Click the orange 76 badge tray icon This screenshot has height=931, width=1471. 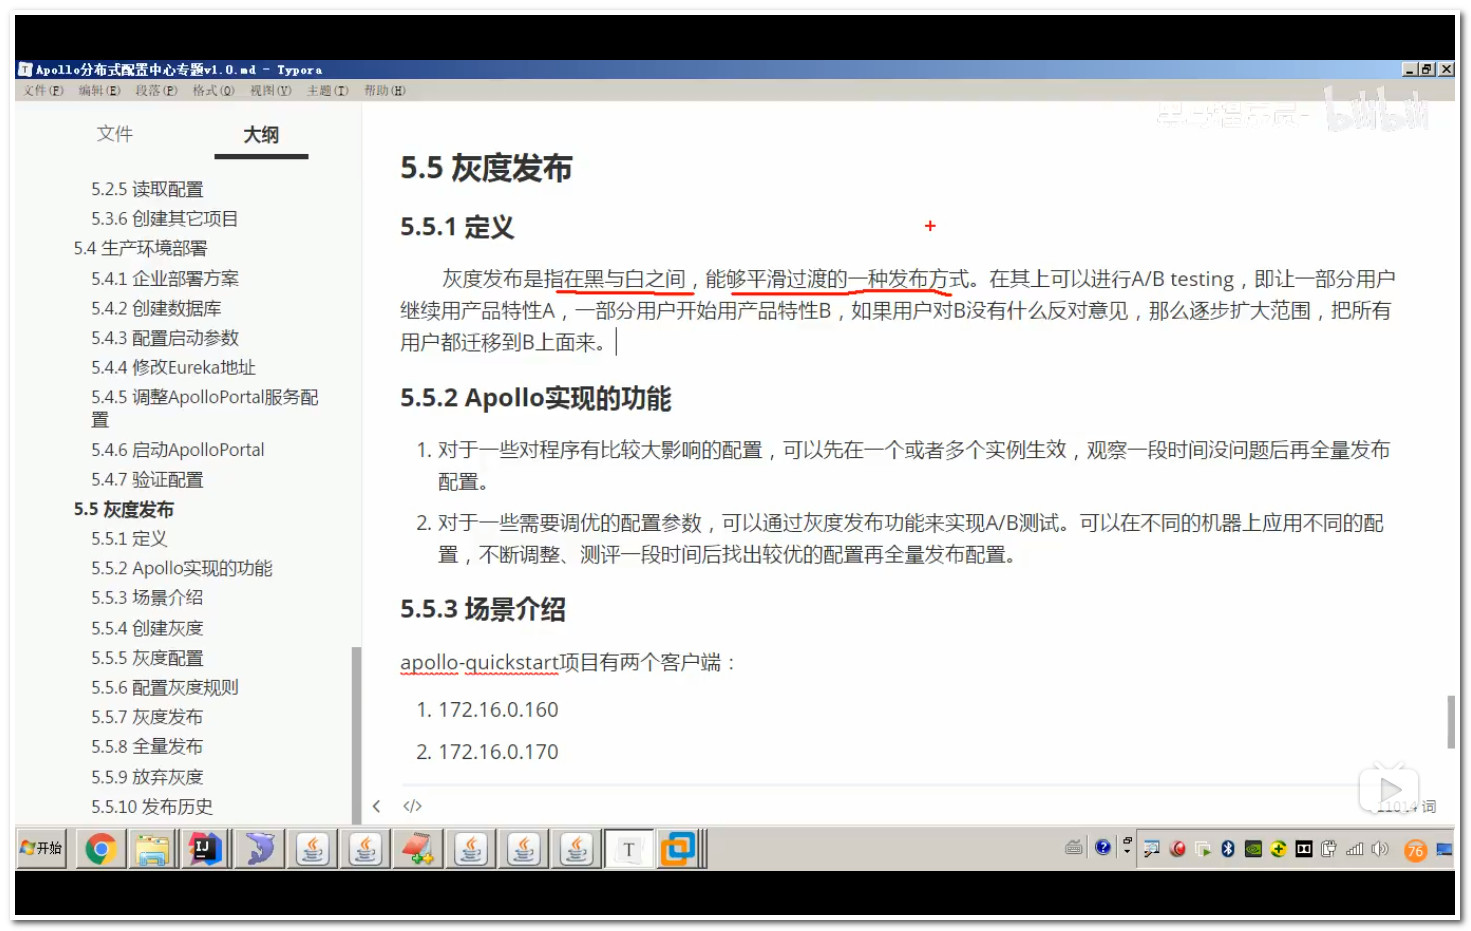[1415, 850]
